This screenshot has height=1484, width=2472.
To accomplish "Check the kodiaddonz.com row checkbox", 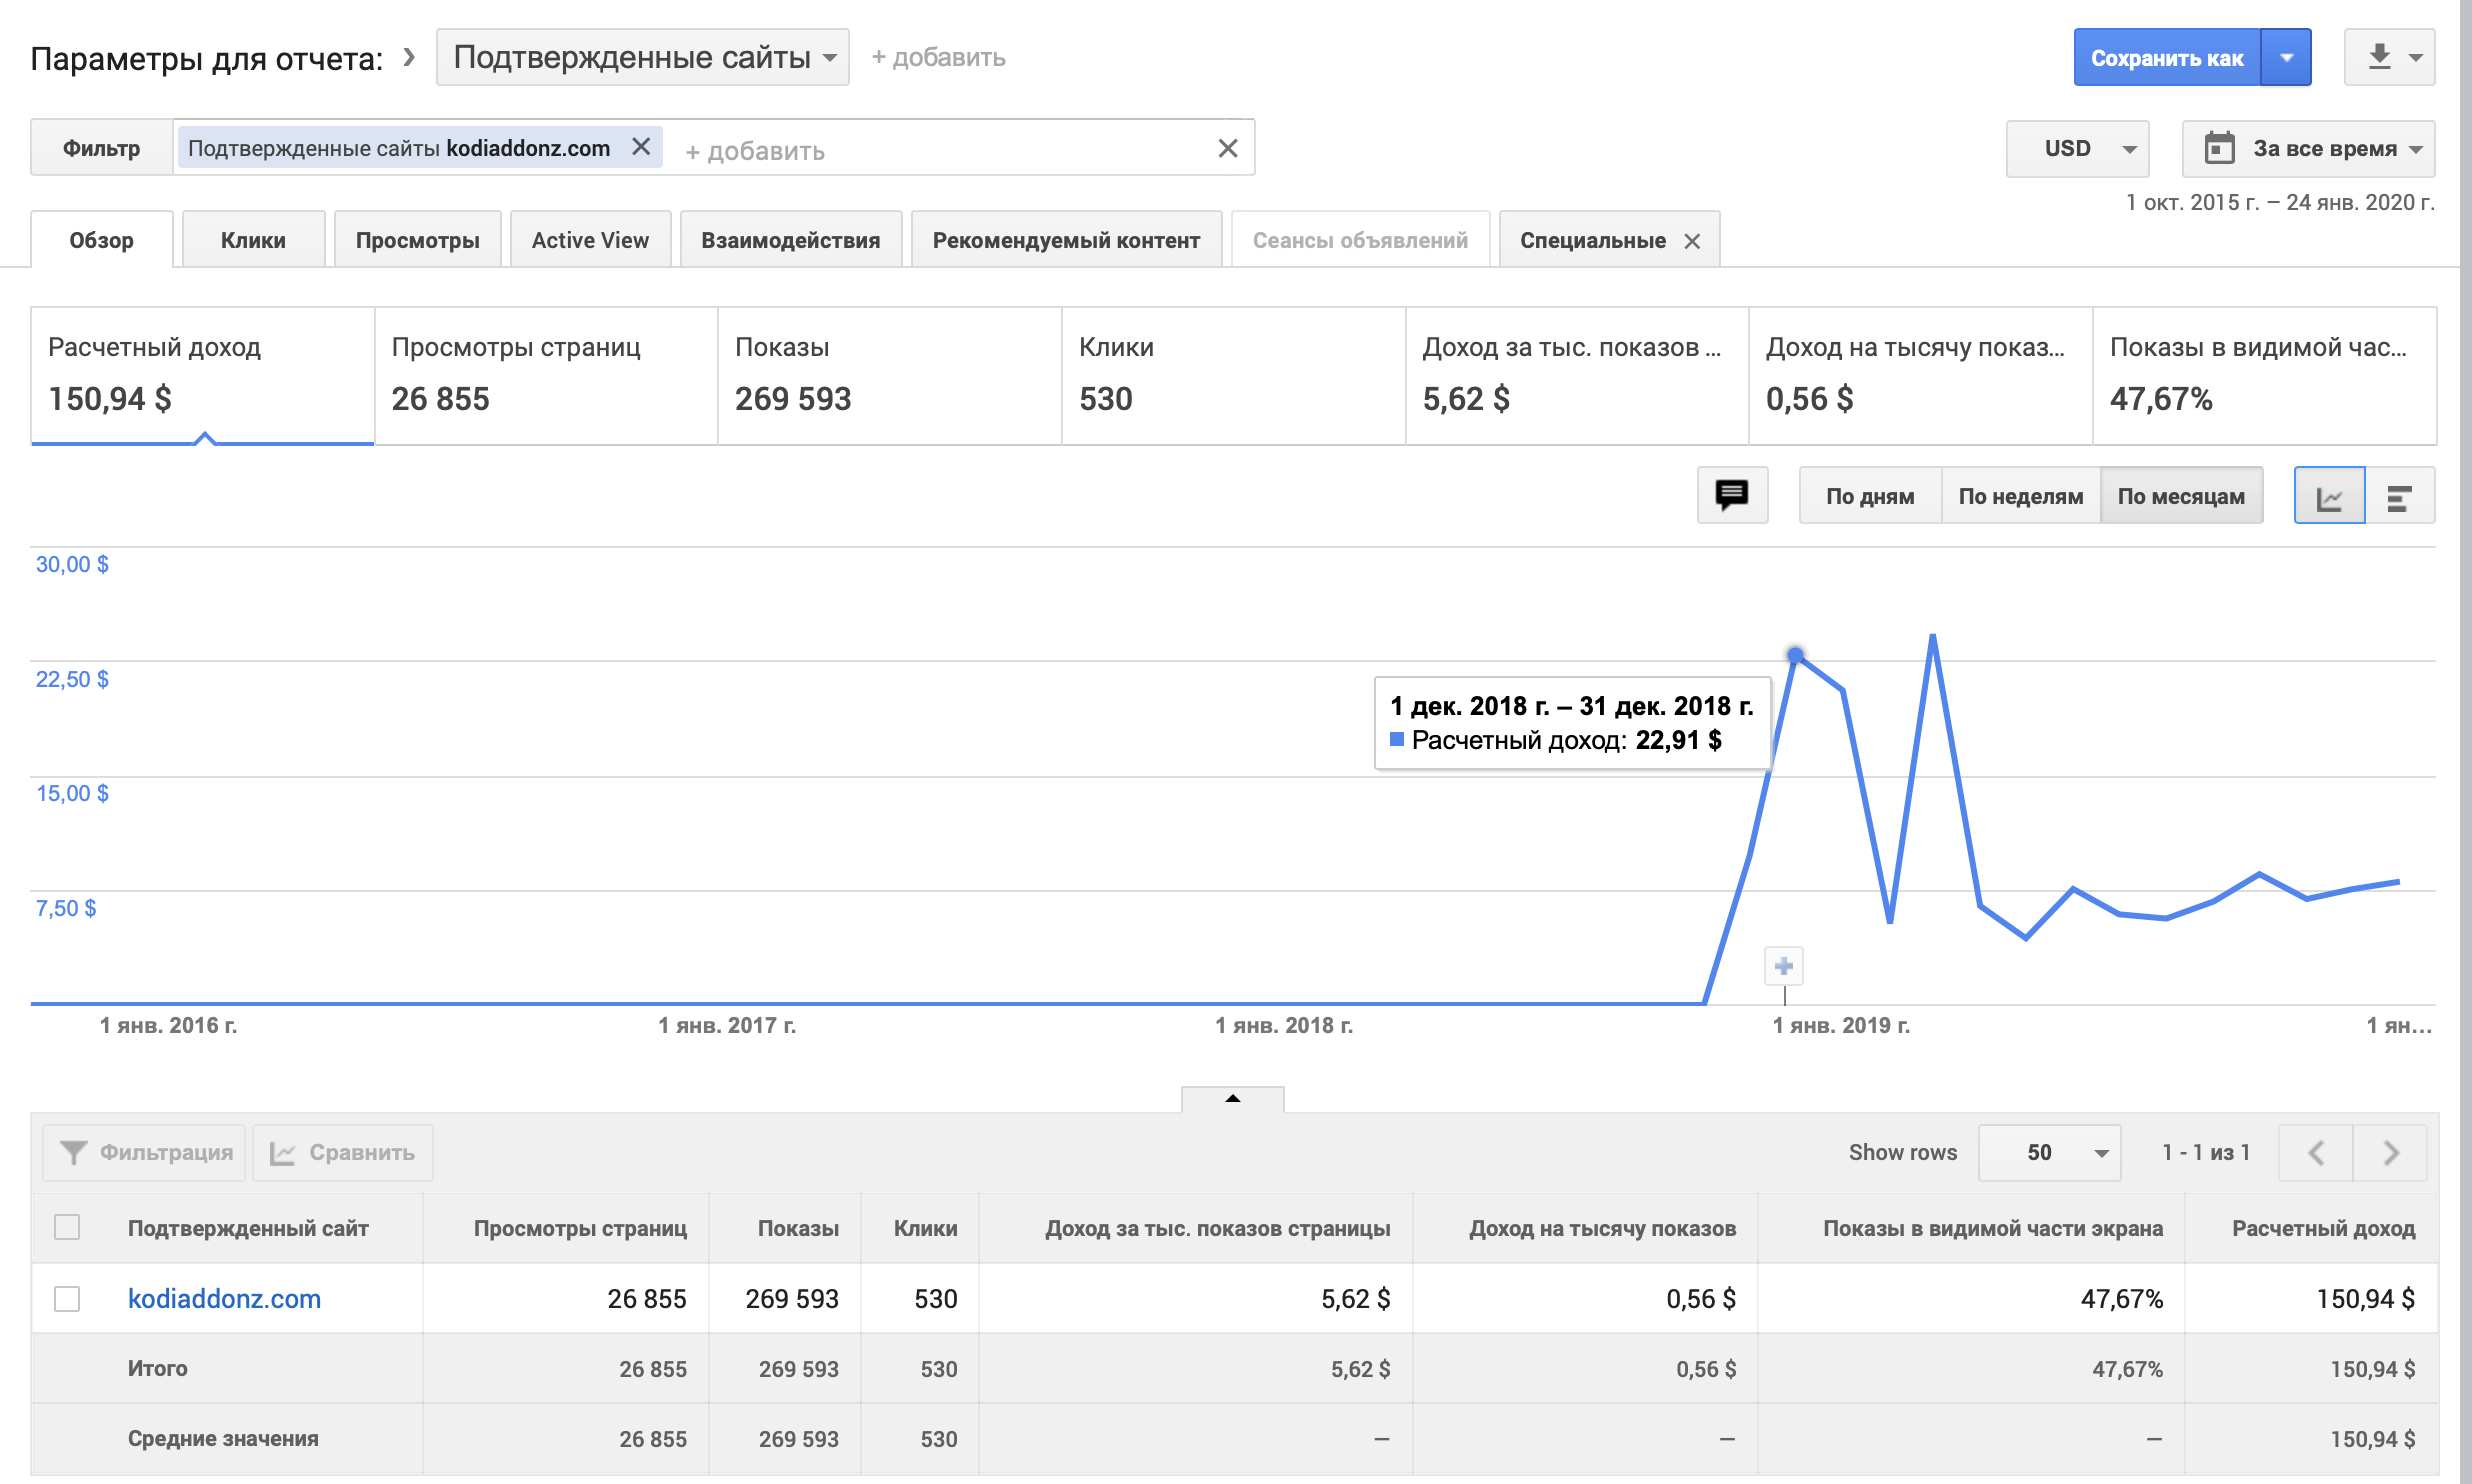I will pos(67,1299).
